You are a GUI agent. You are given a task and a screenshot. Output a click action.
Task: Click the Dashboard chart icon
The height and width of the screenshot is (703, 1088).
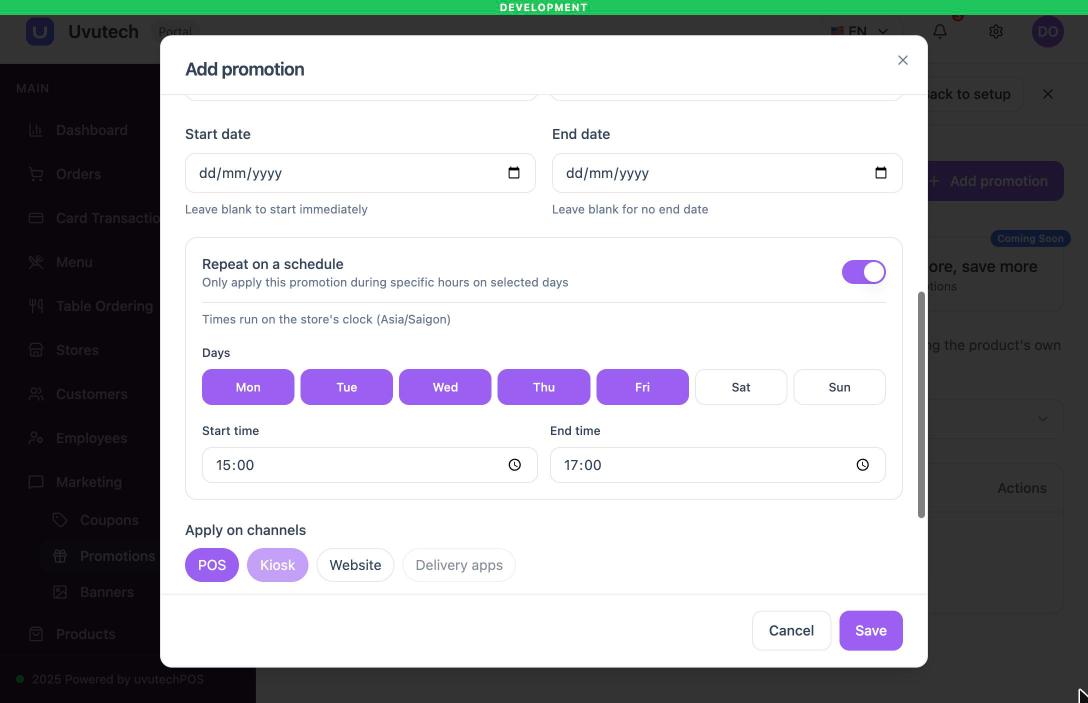pyautogui.click(x=36, y=130)
